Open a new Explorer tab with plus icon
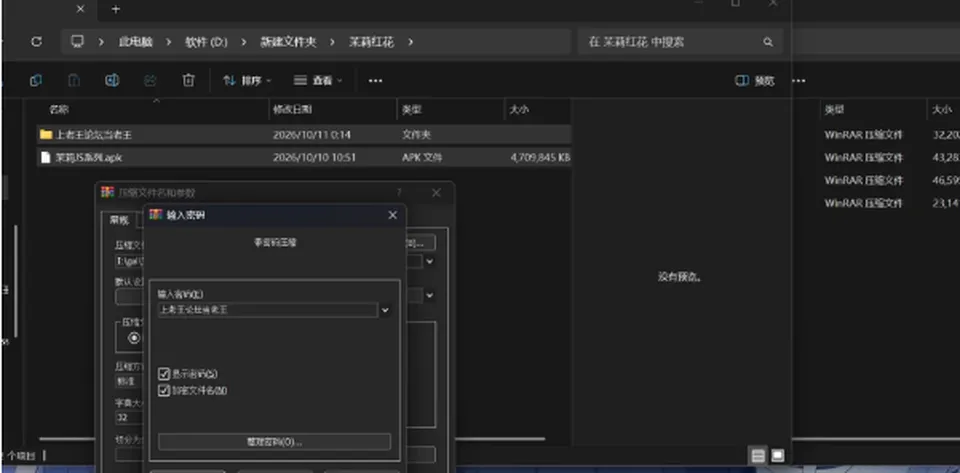This screenshot has width=960, height=473. (x=116, y=9)
